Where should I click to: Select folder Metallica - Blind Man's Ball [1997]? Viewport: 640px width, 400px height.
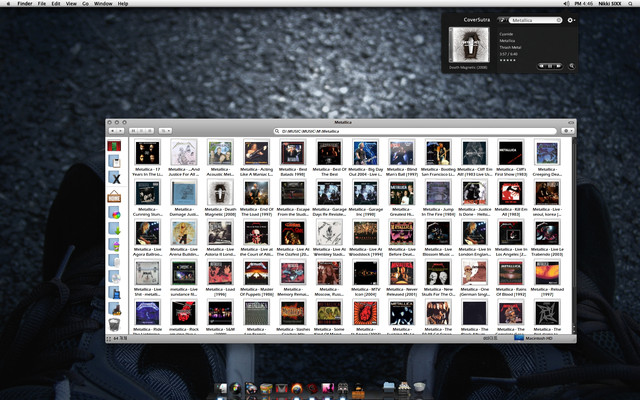[x=402, y=158]
